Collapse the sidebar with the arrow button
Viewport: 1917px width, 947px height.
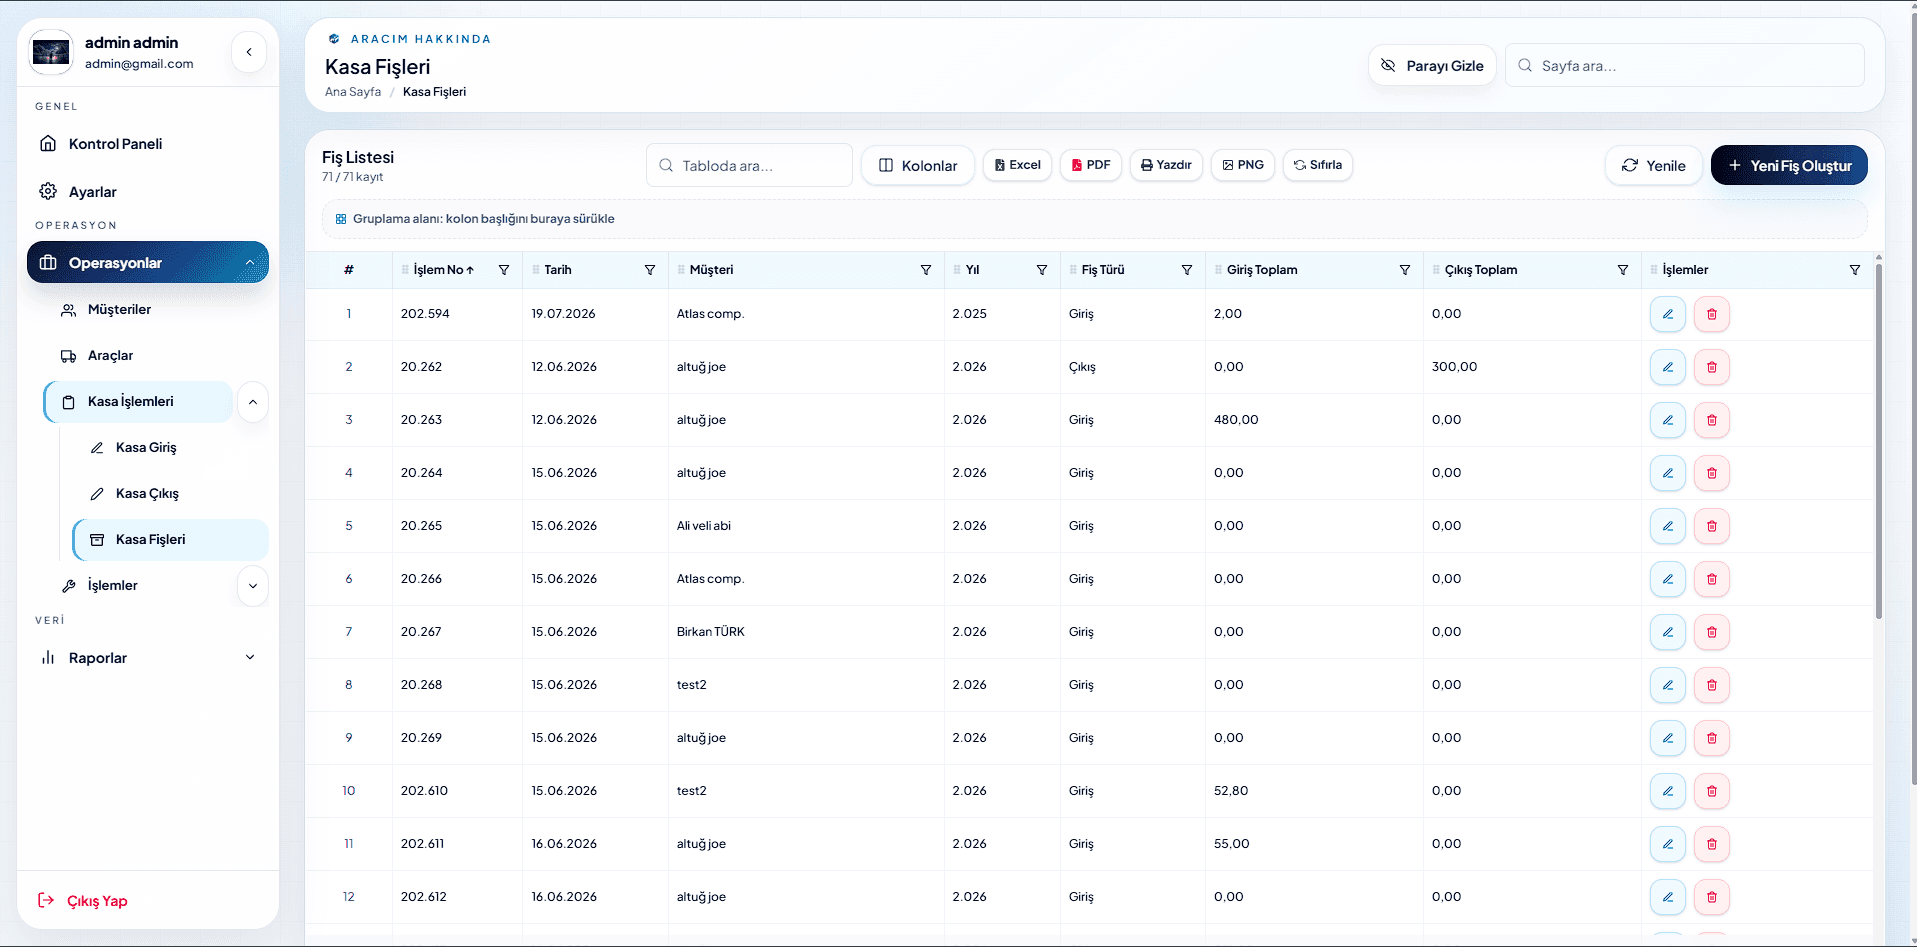pos(249,52)
